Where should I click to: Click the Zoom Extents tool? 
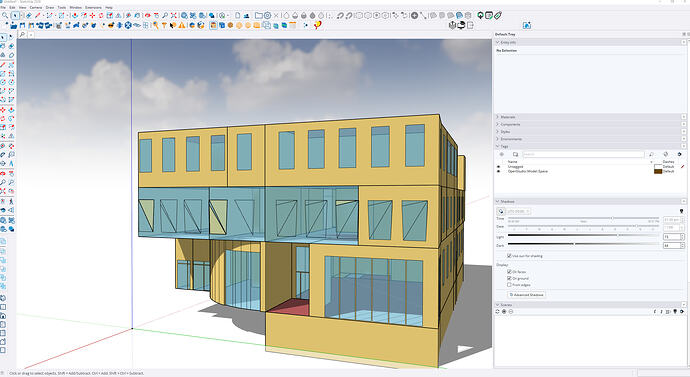click(x=174, y=15)
